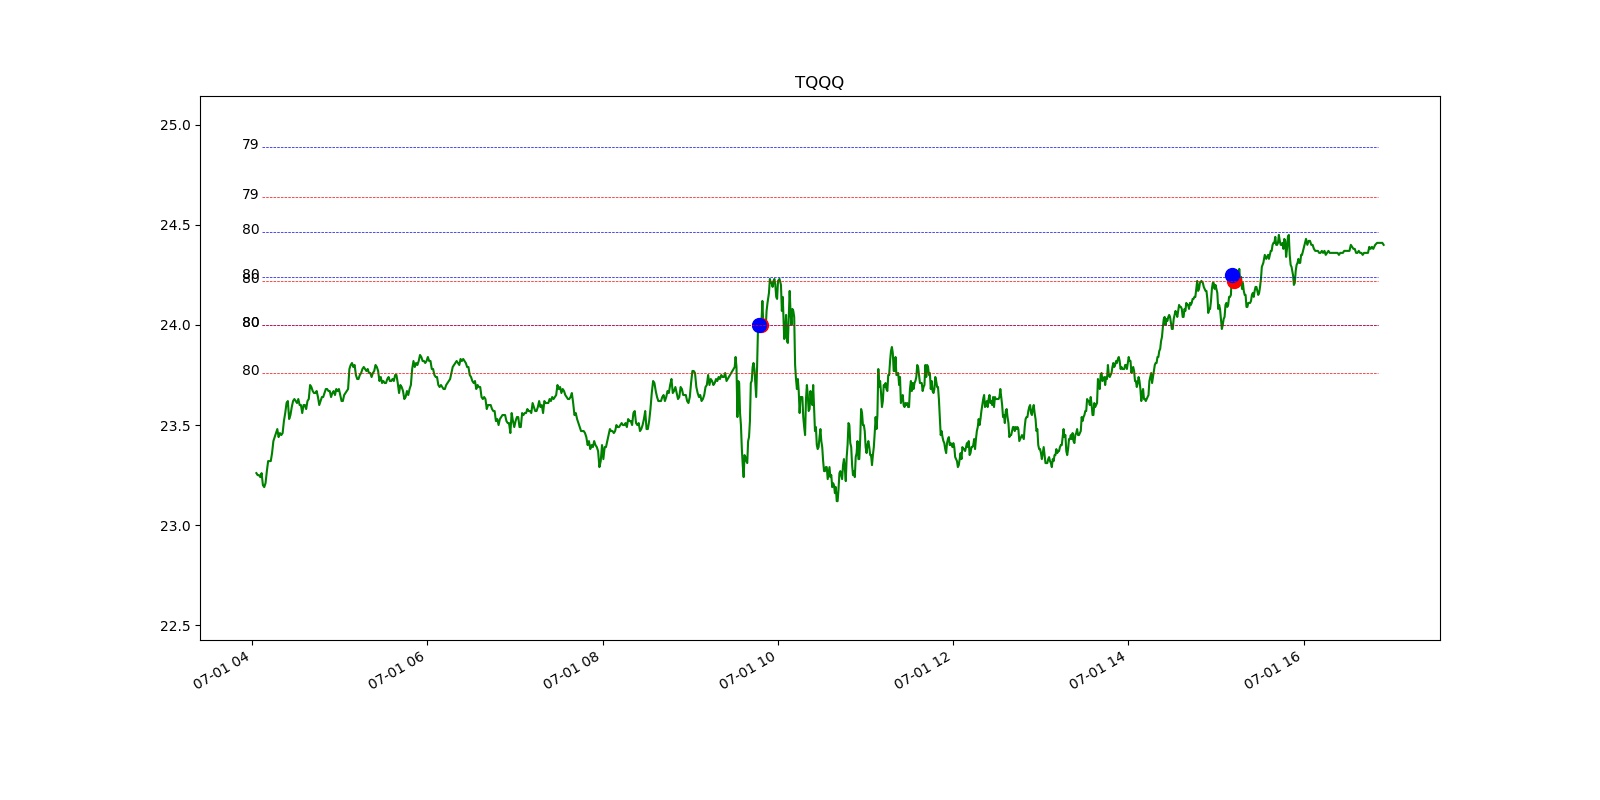Click the blue marker dot at the 24.0 level

point(759,325)
